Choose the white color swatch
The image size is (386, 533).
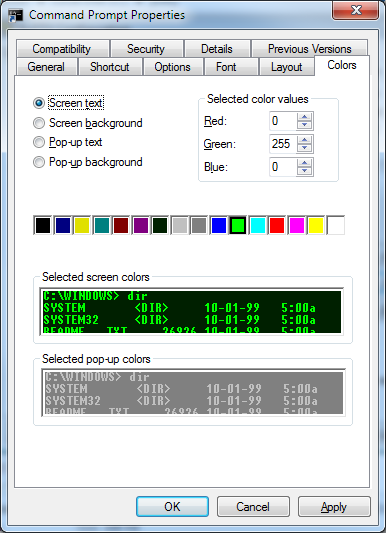click(336, 225)
